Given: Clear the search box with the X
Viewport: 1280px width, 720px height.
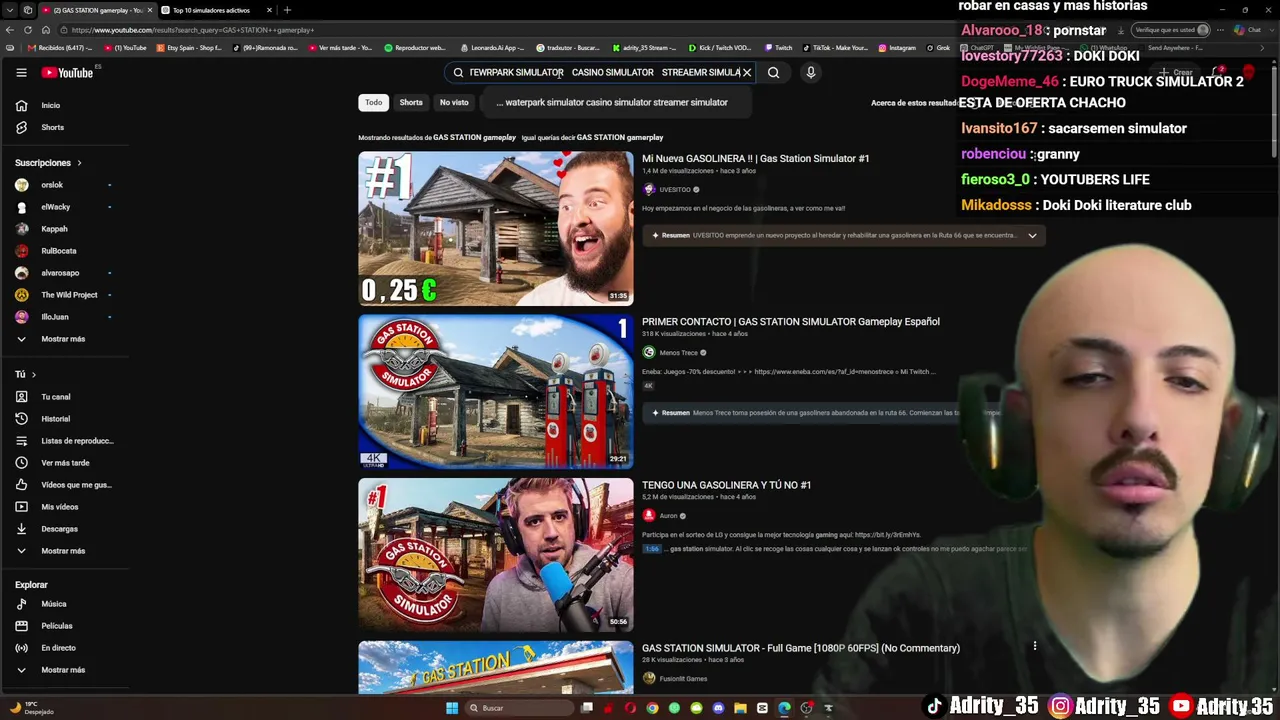Looking at the screenshot, I should [x=746, y=72].
